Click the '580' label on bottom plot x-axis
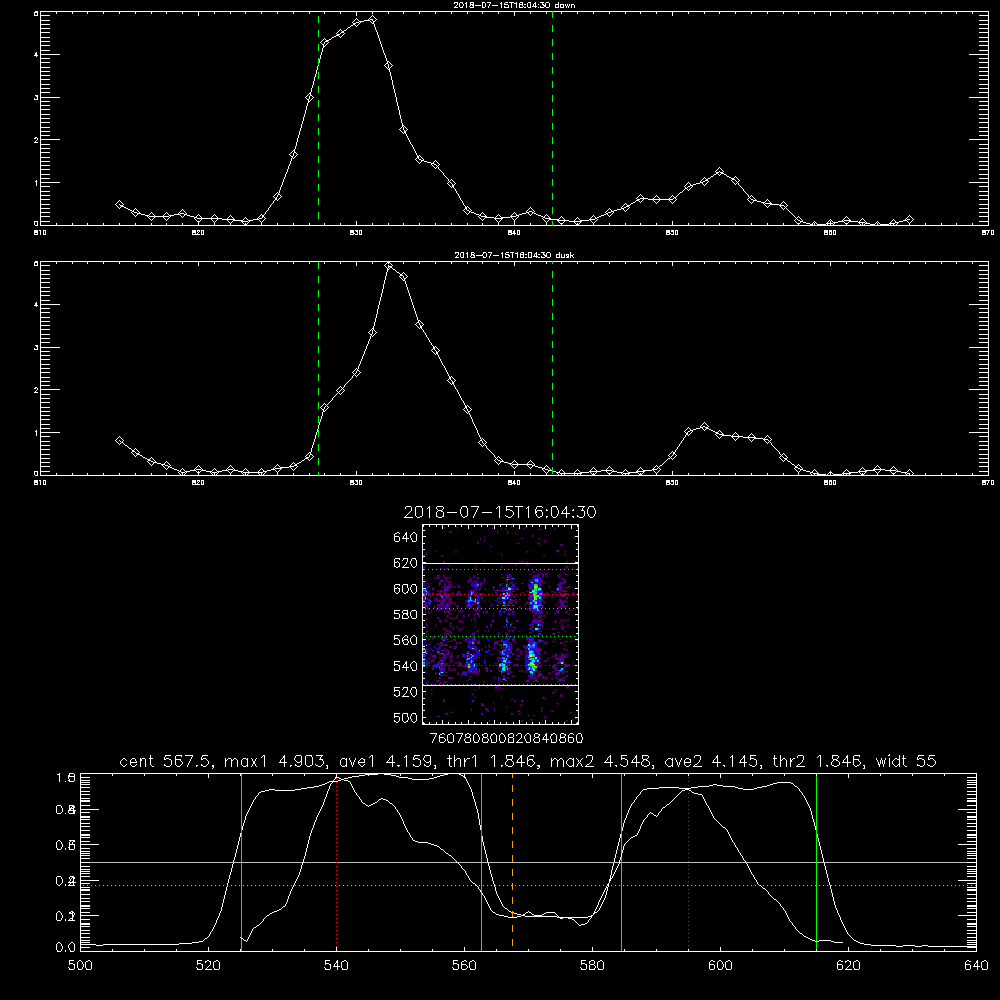 coord(592,966)
